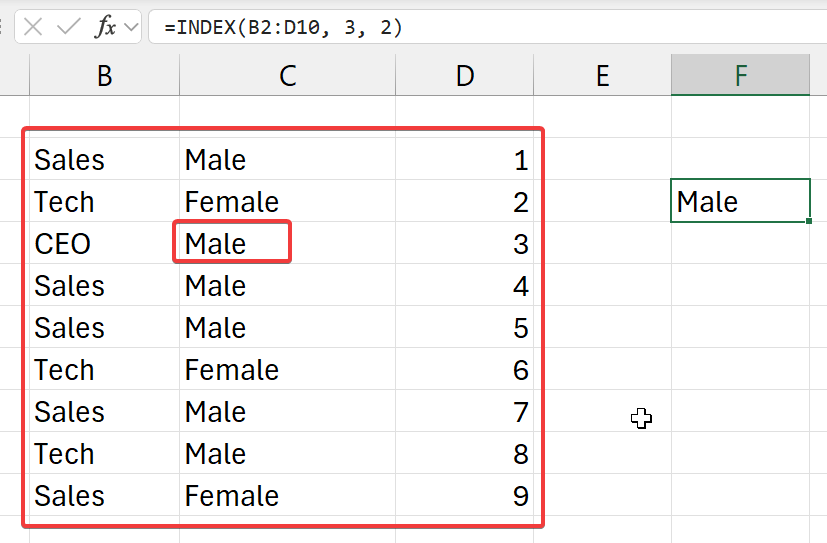827x543 pixels.
Task: Click the Cancel X icon in formula bar
Action: click(33, 27)
